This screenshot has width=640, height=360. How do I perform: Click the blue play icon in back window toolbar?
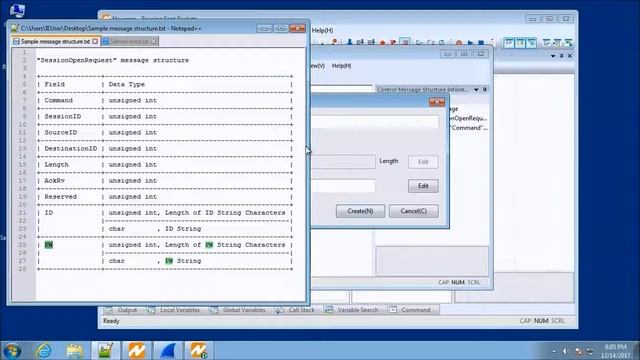(470, 42)
